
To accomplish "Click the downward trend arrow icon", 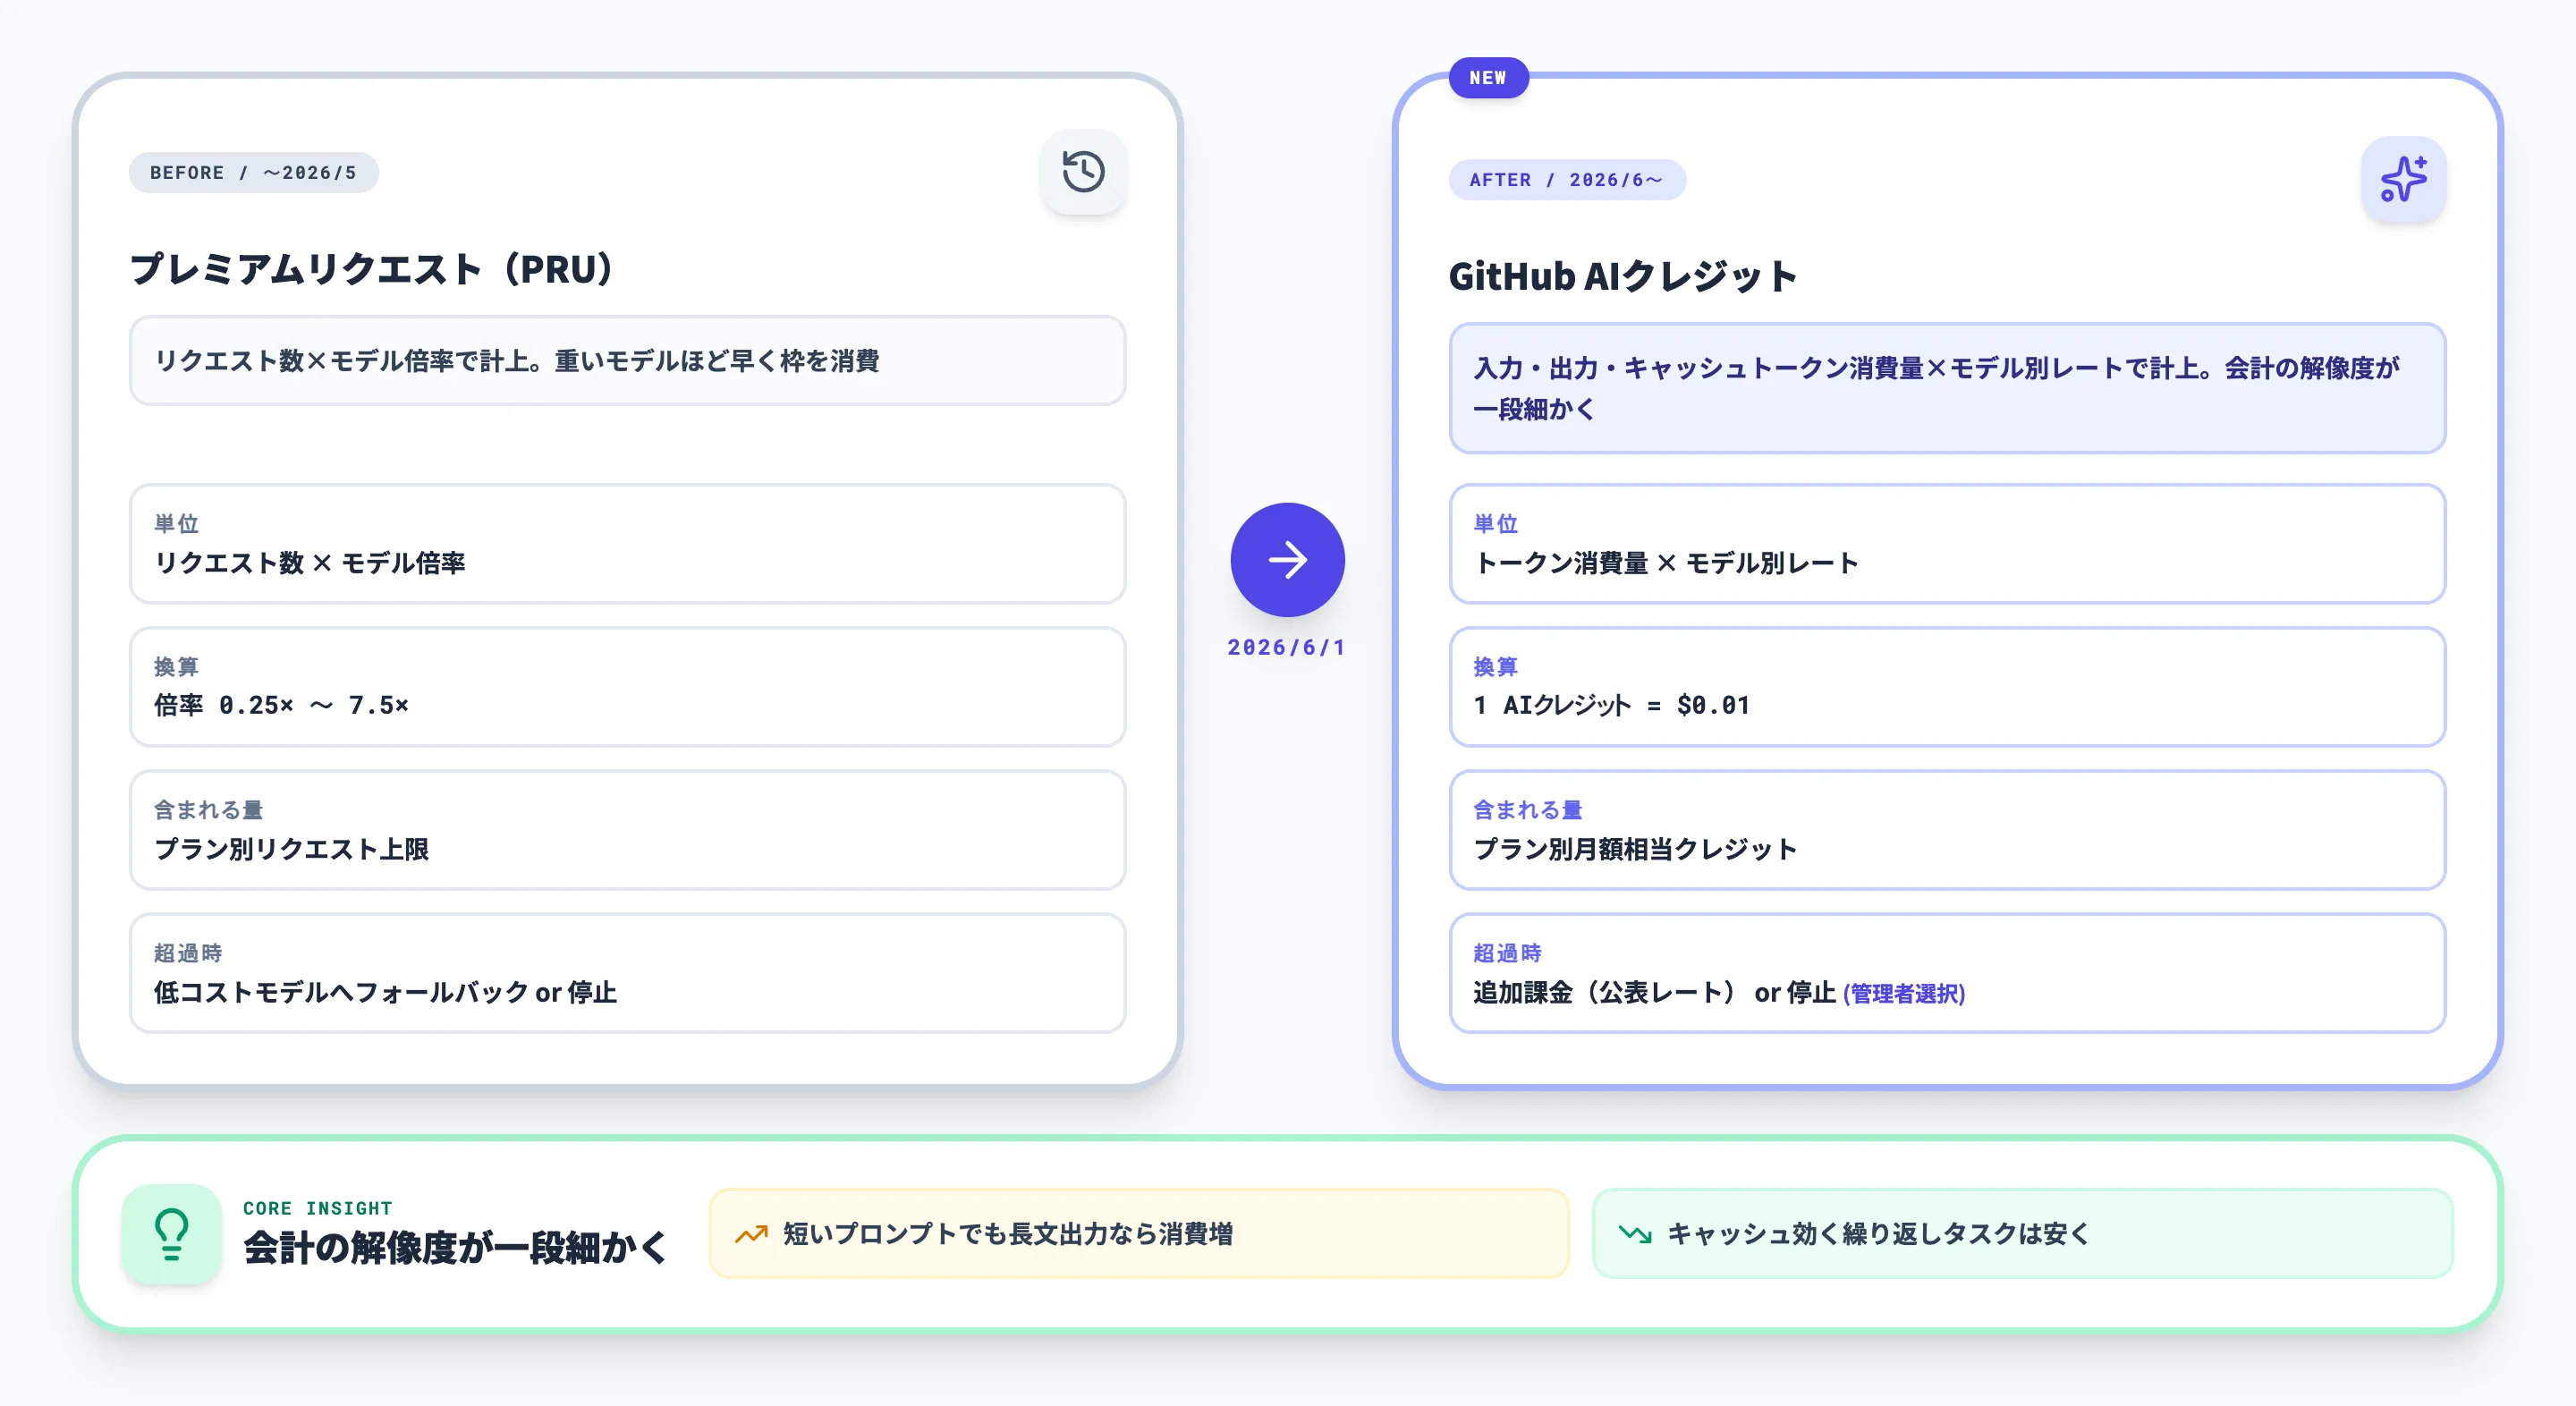I will (x=1635, y=1234).
